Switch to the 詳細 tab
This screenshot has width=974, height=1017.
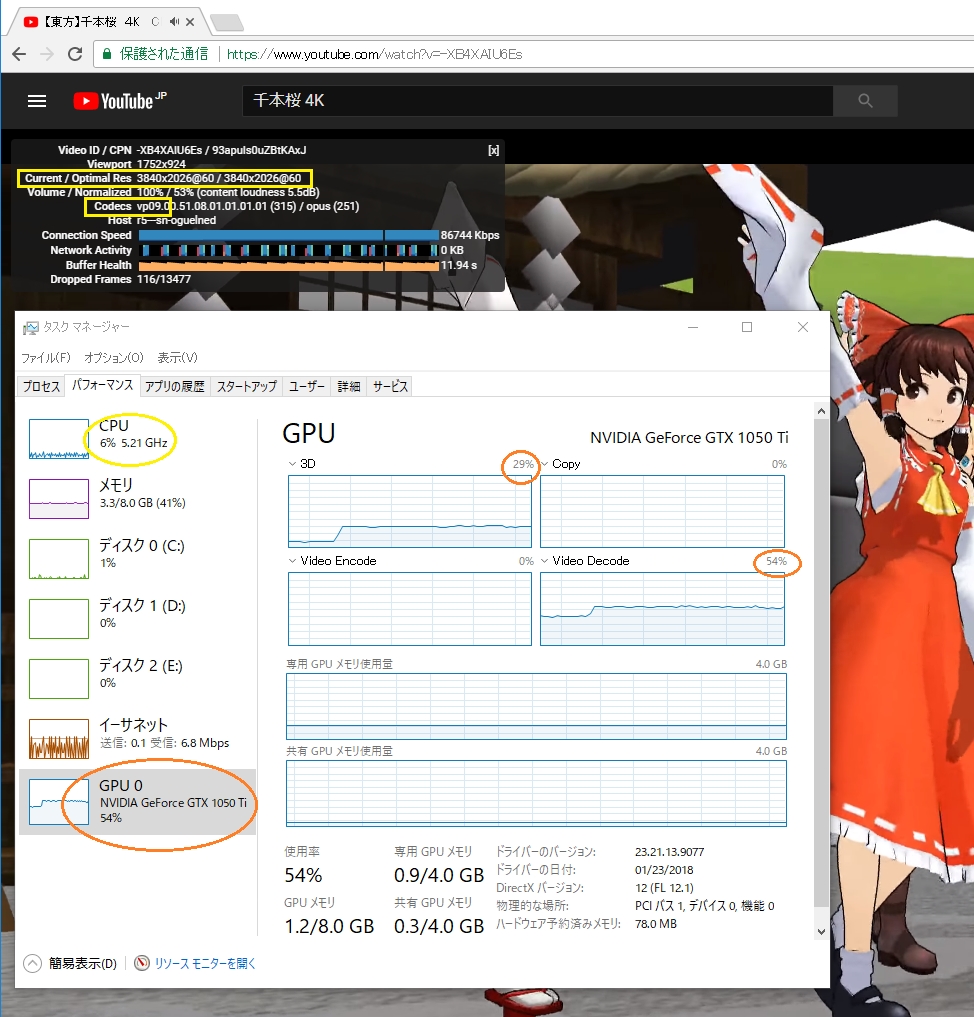point(349,386)
